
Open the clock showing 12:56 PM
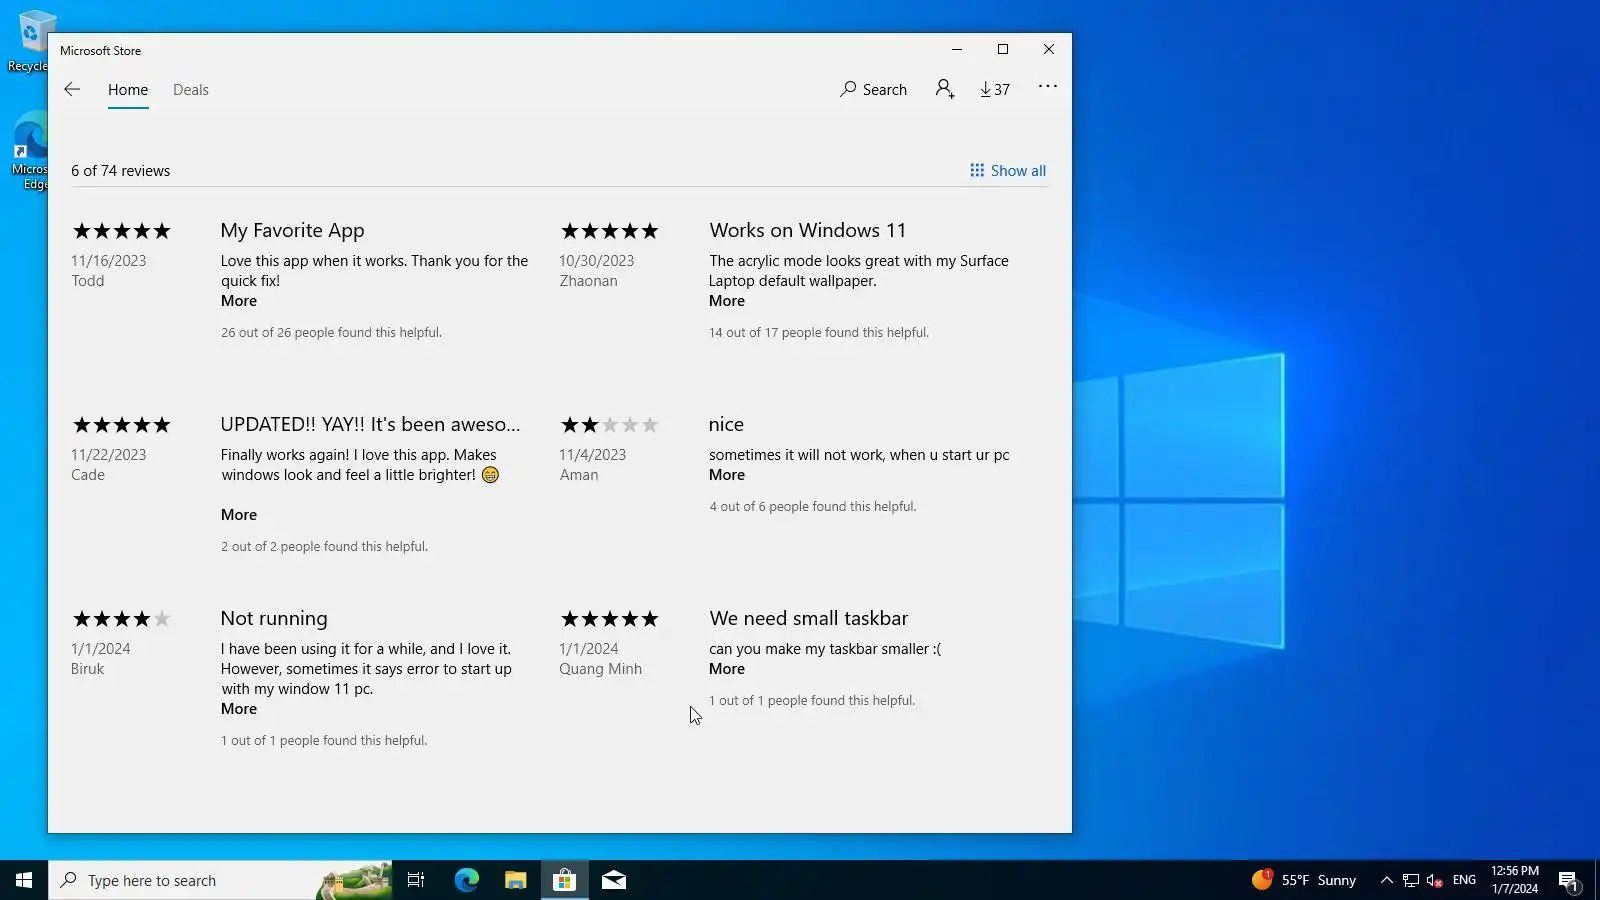1515,880
